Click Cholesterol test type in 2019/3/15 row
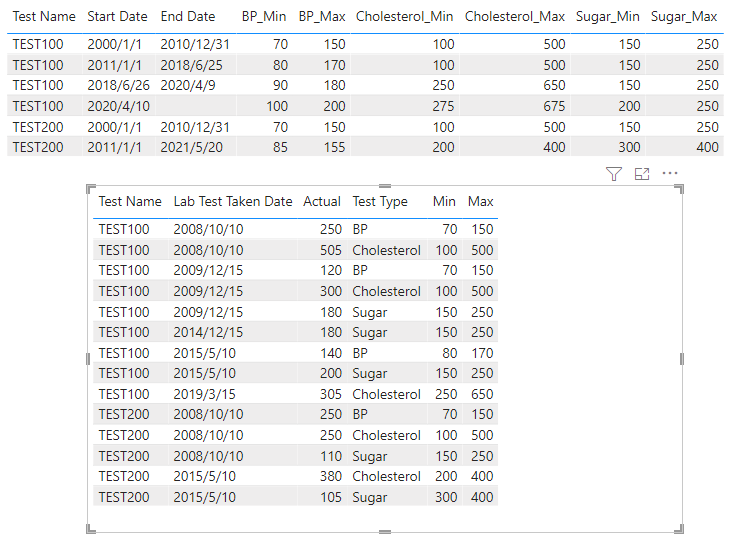 (x=386, y=394)
